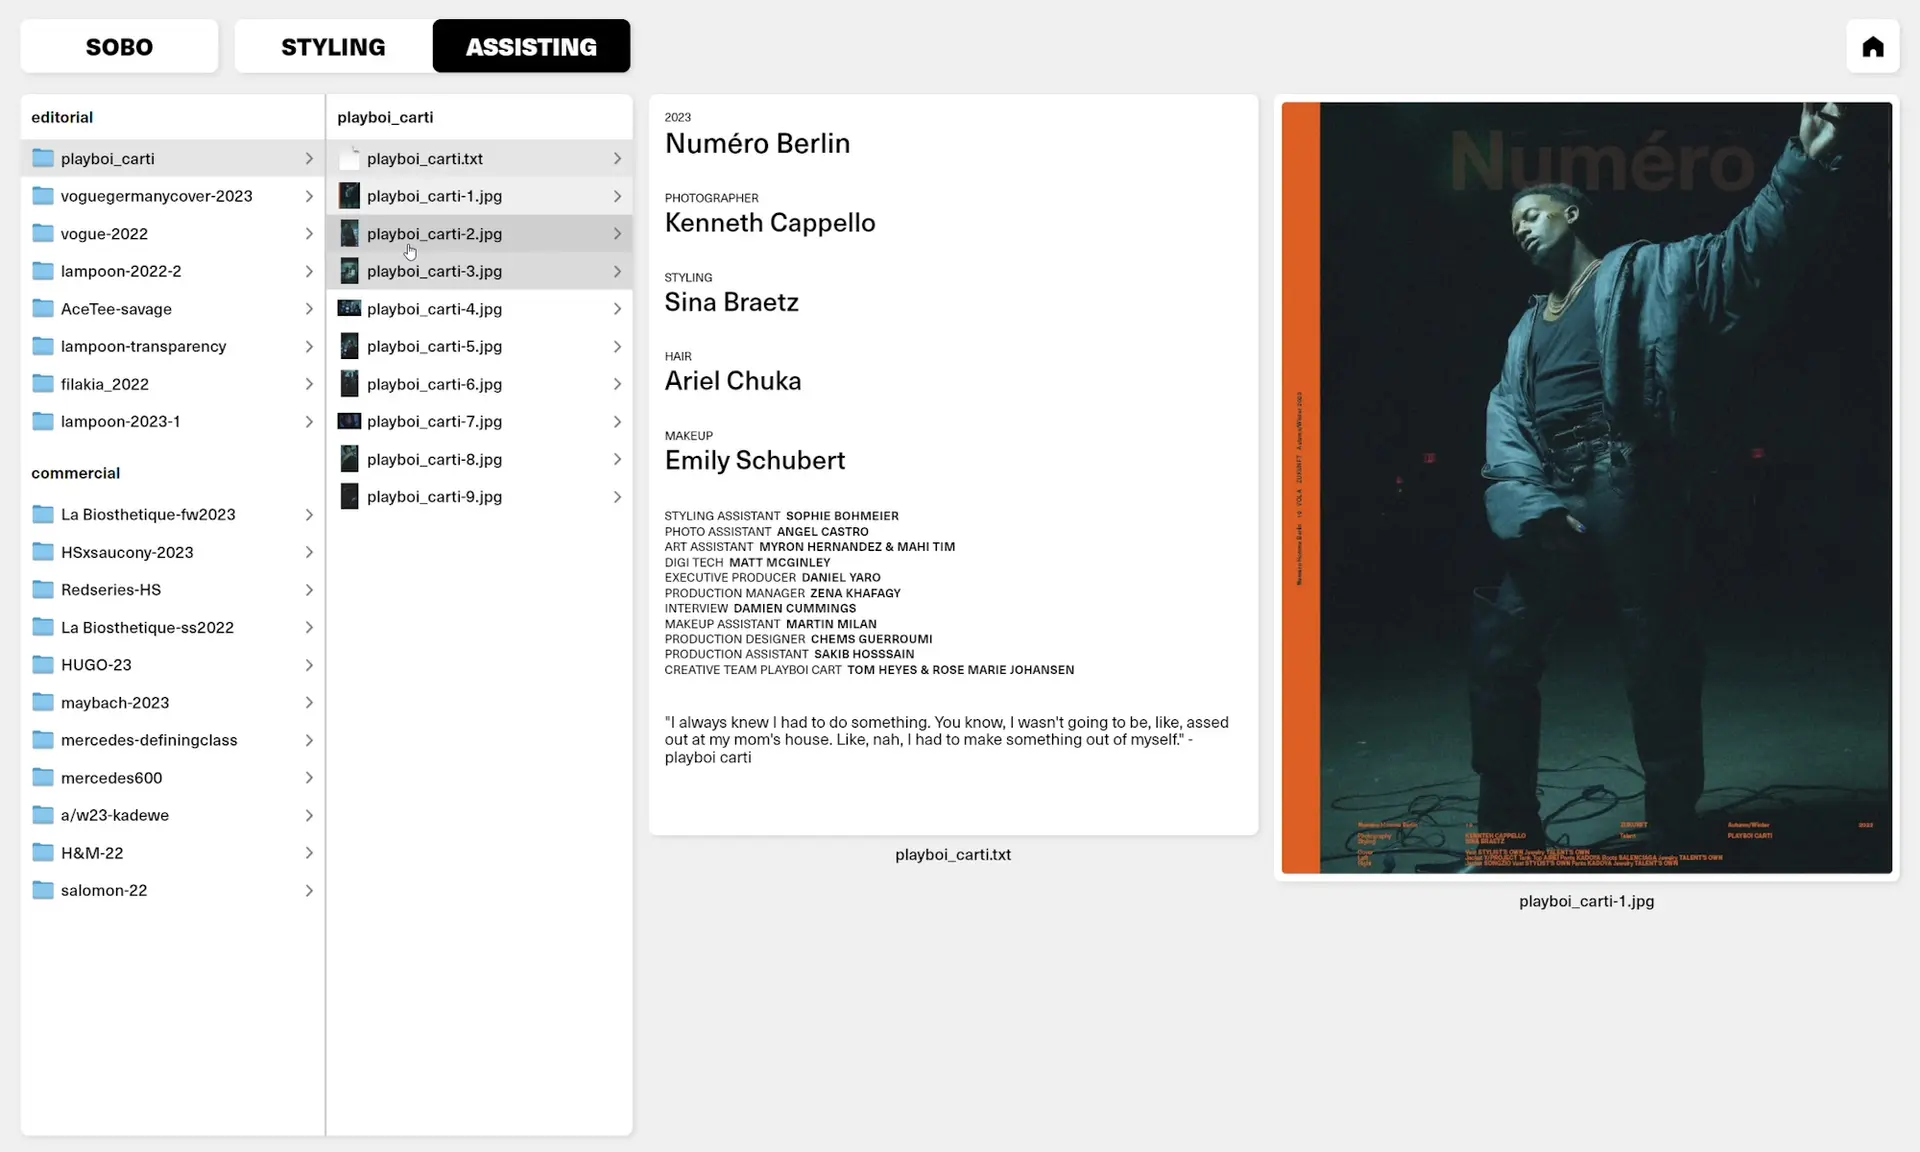The width and height of the screenshot is (1920, 1152).
Task: Open the playboi_carti-3.jpg file
Action: (x=479, y=271)
